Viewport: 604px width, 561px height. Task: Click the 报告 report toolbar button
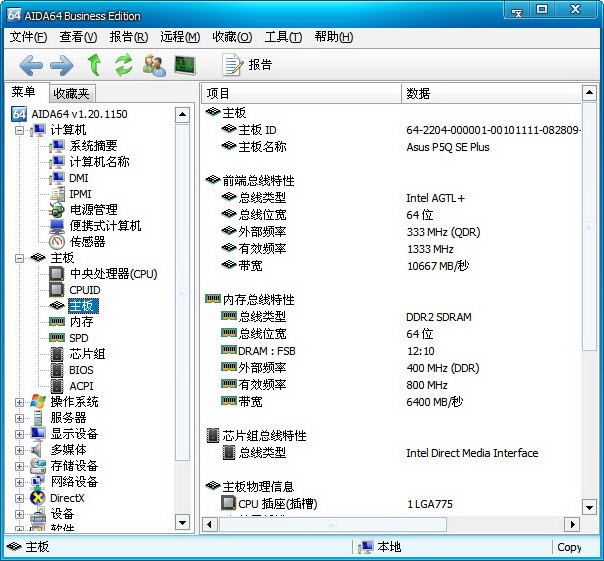coord(247,66)
